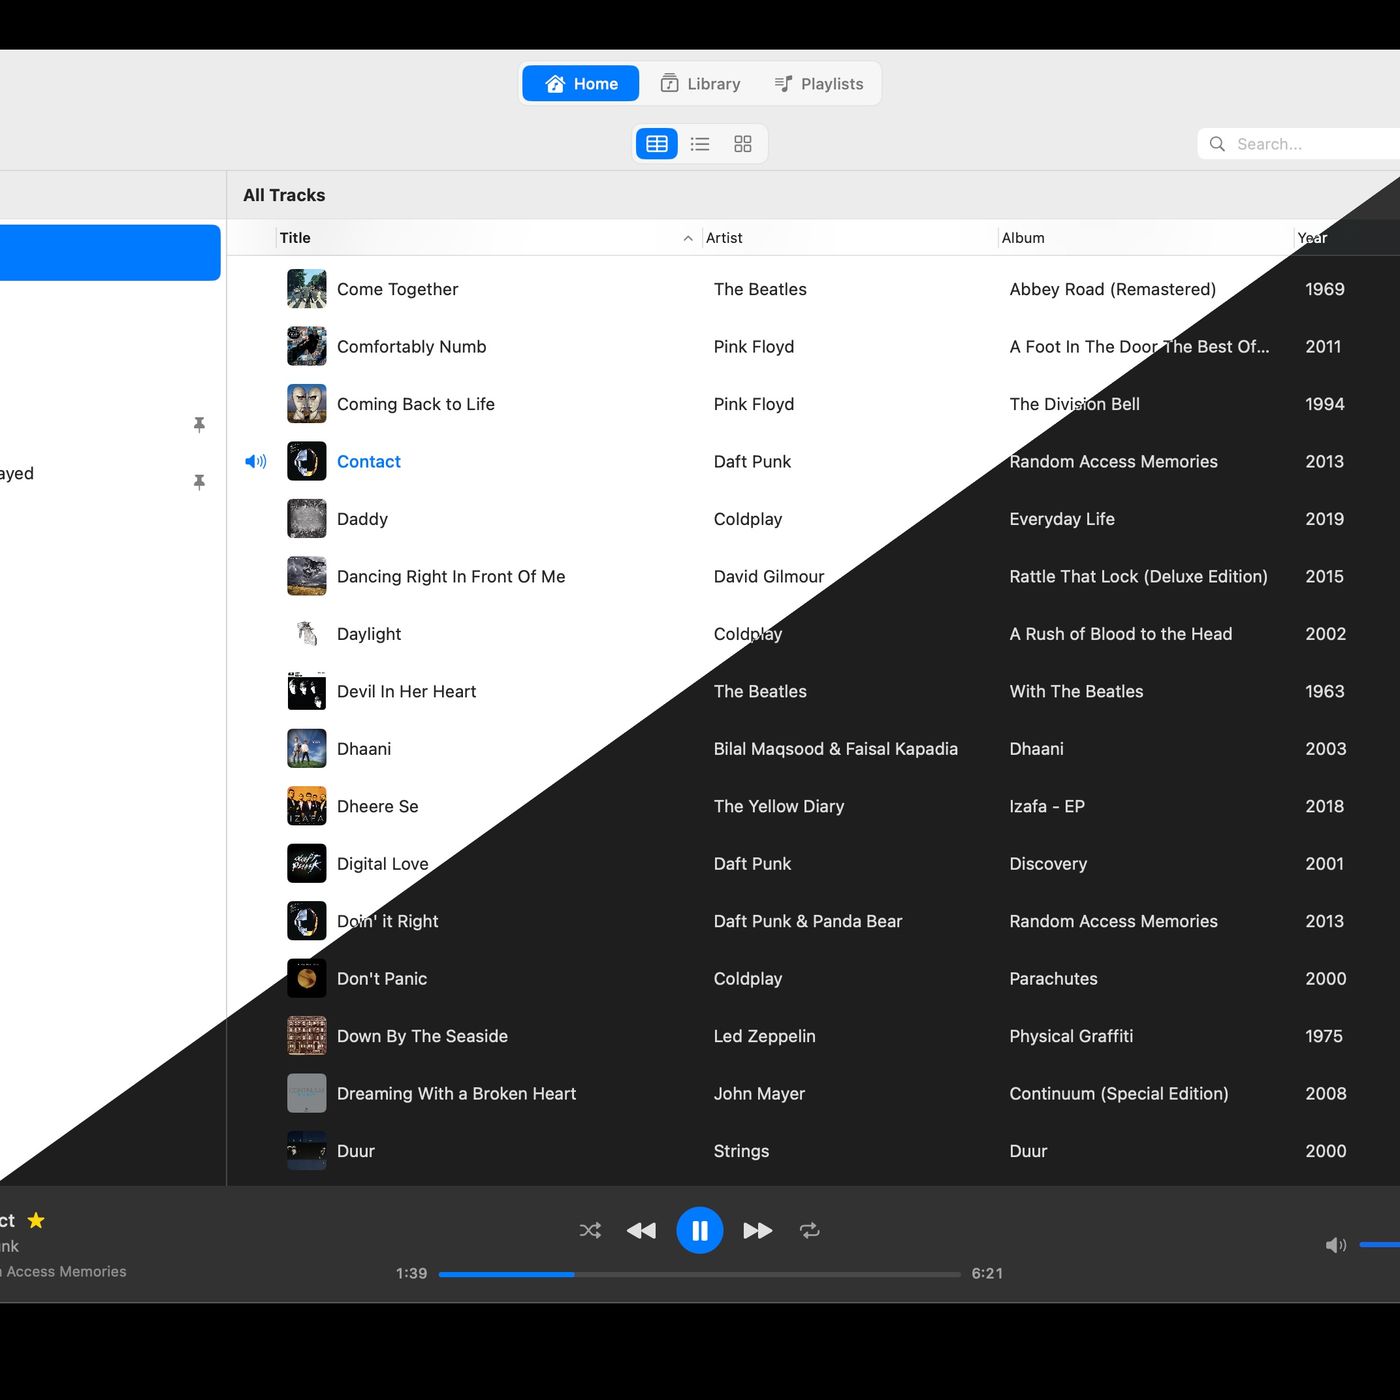Toggle shuffle playback
Image resolution: width=1400 pixels, height=1400 pixels.
(x=590, y=1231)
